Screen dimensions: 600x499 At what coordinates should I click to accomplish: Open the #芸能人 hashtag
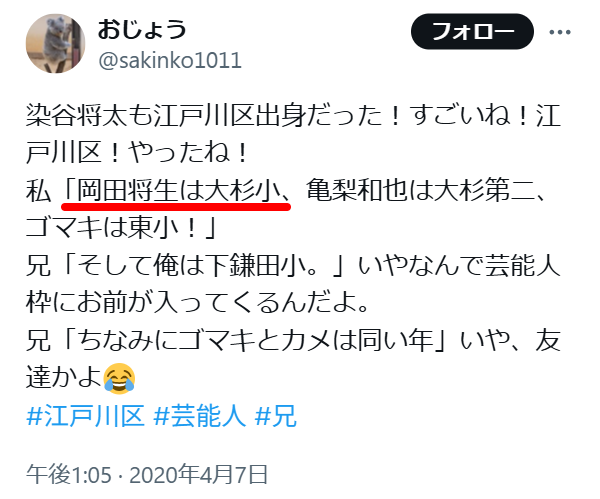point(199,416)
